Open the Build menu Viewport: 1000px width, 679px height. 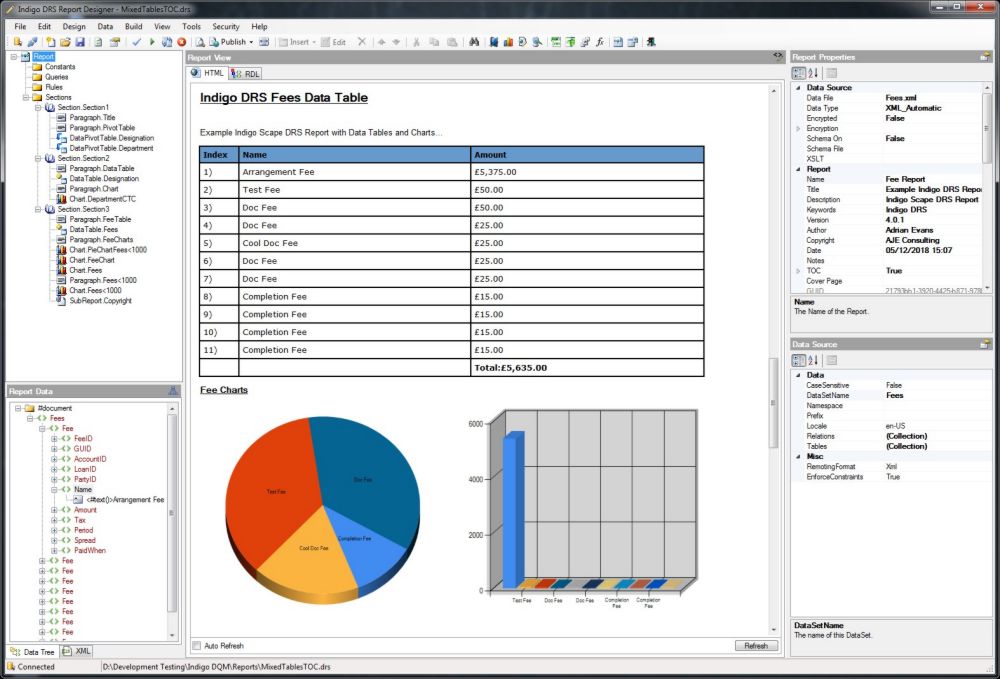tap(134, 26)
